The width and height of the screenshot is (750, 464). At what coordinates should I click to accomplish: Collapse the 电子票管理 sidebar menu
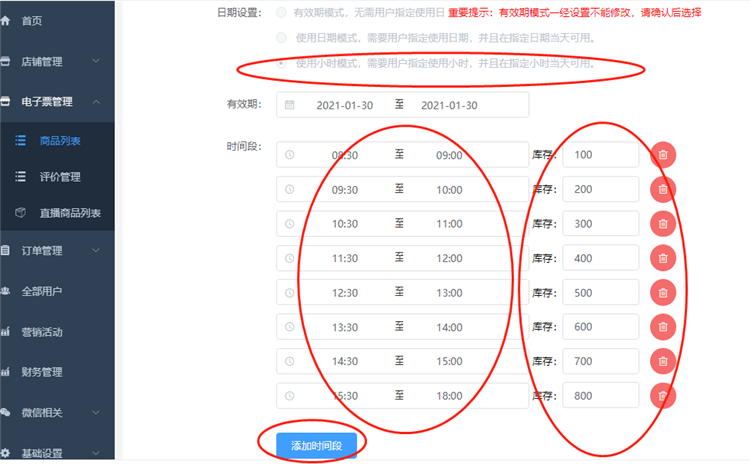(x=55, y=101)
